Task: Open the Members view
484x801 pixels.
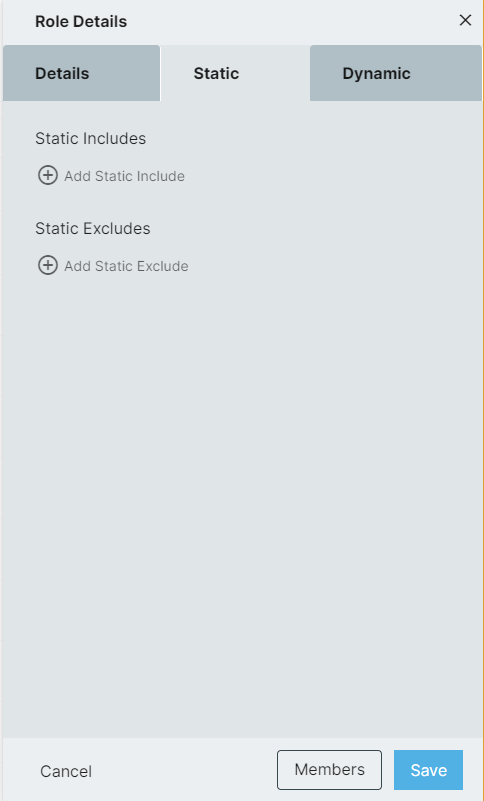Action: click(329, 770)
